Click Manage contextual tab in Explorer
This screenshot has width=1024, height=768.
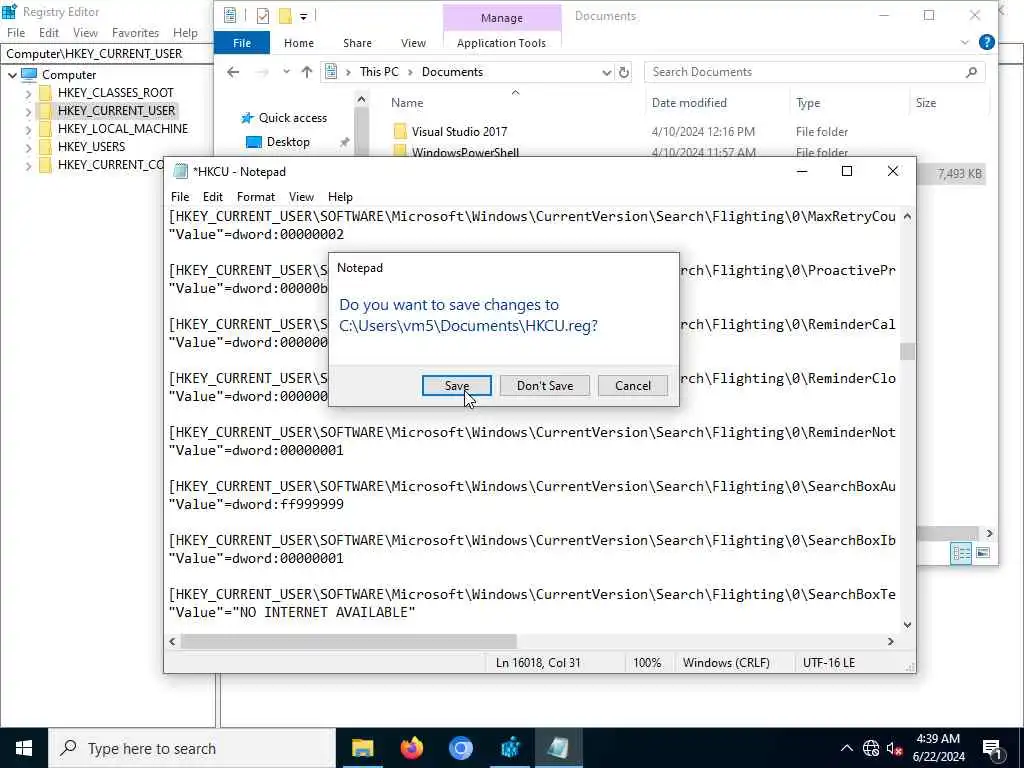[502, 18]
